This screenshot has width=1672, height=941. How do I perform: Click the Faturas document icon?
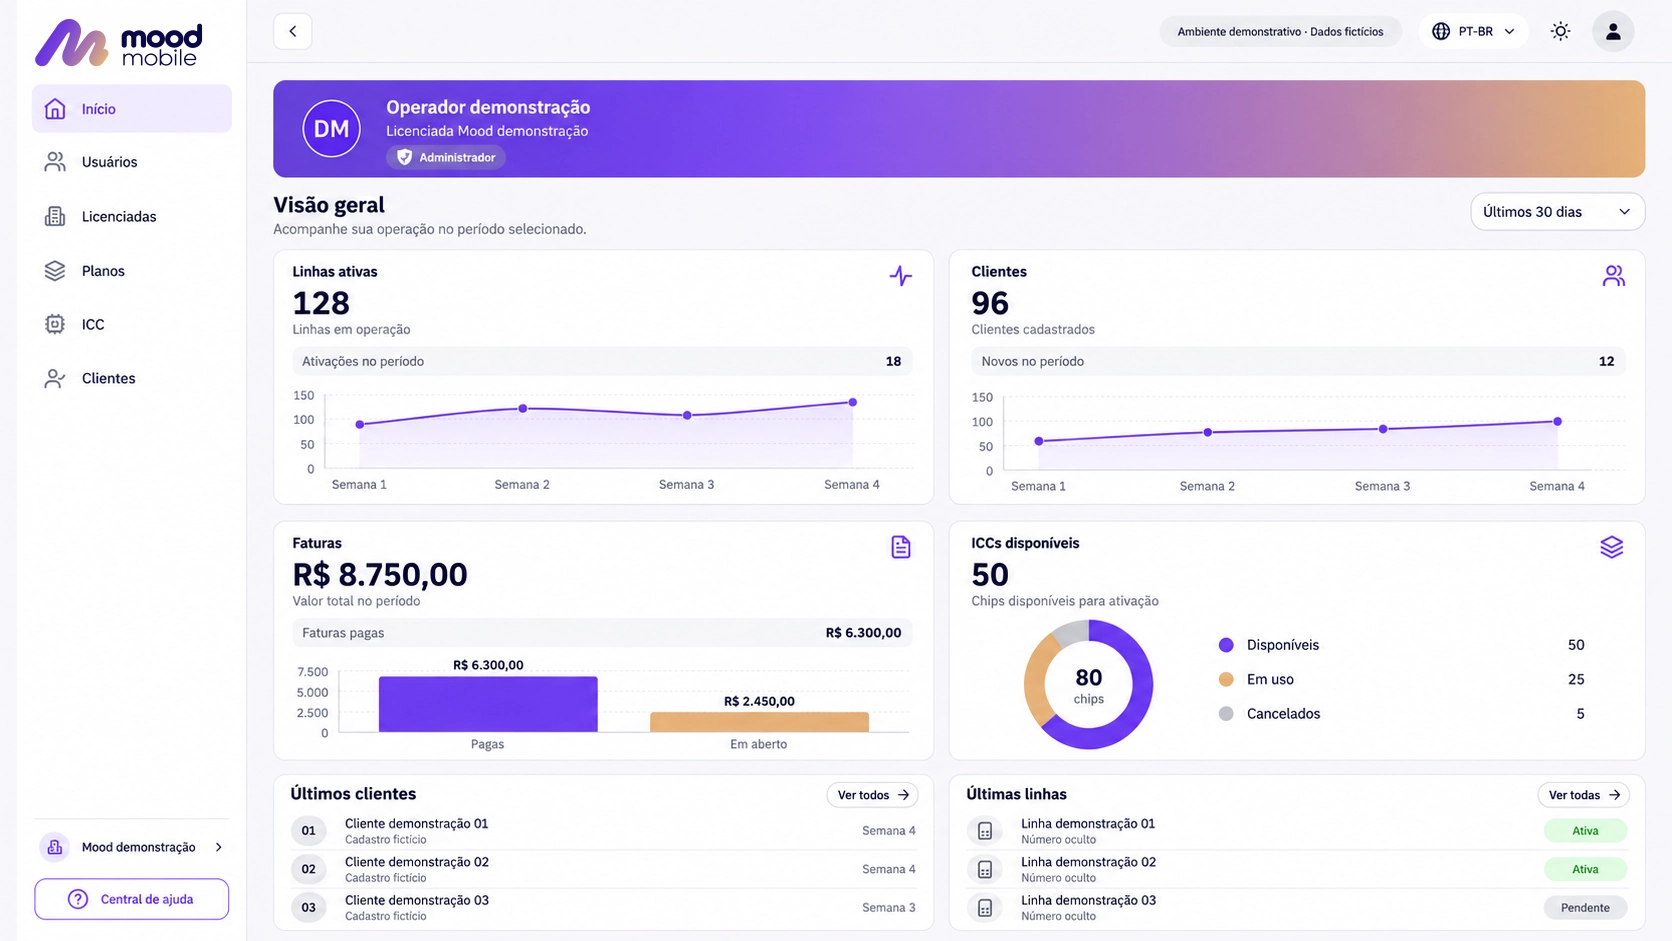[901, 547]
